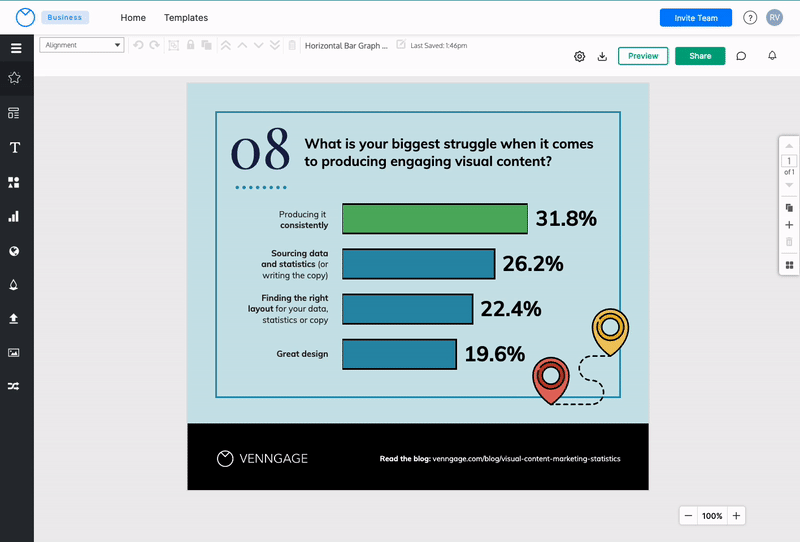Open the Text tool in the sidebar
The image size is (800, 542).
click(15, 148)
